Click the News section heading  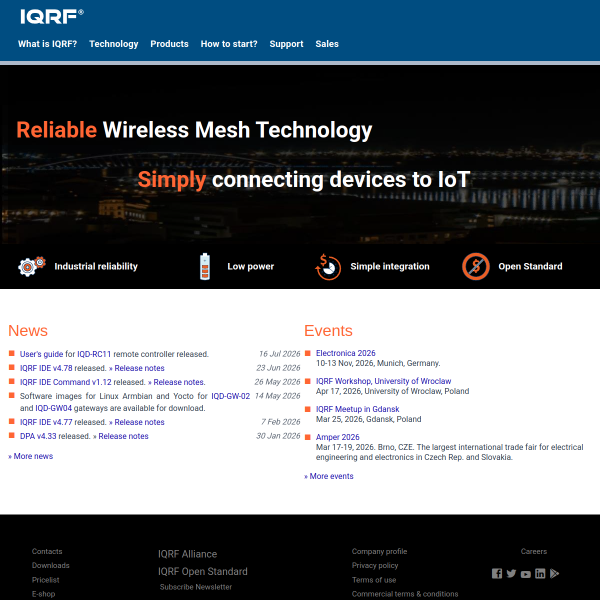[x=28, y=331]
